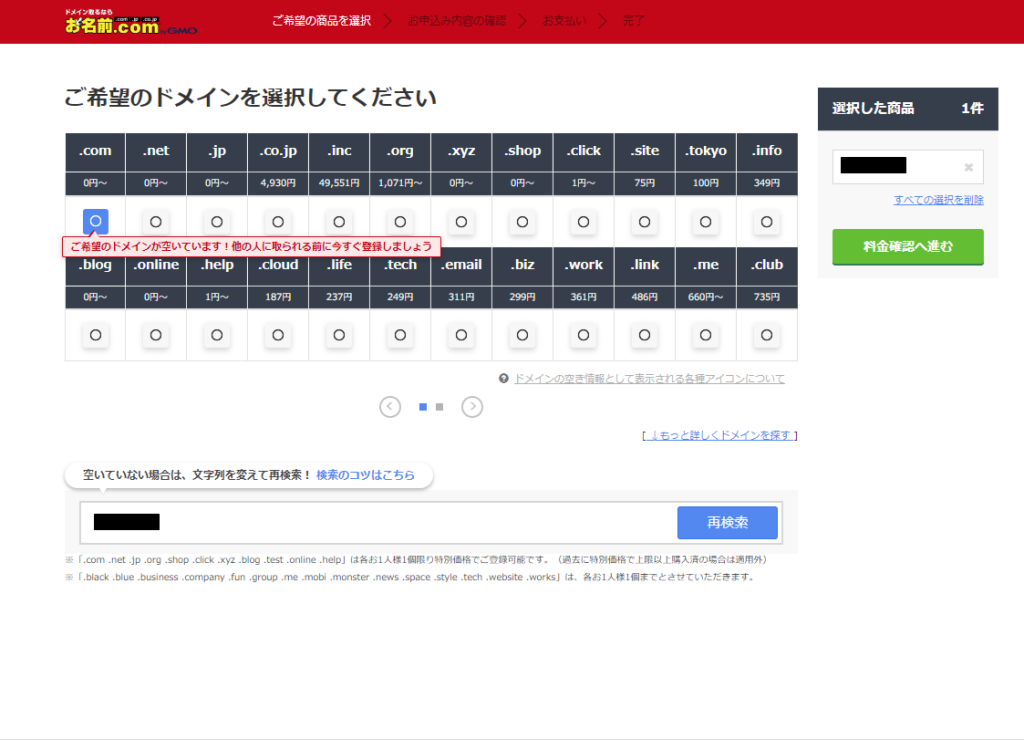
Task: Select the .jp domain option
Action: (217, 221)
